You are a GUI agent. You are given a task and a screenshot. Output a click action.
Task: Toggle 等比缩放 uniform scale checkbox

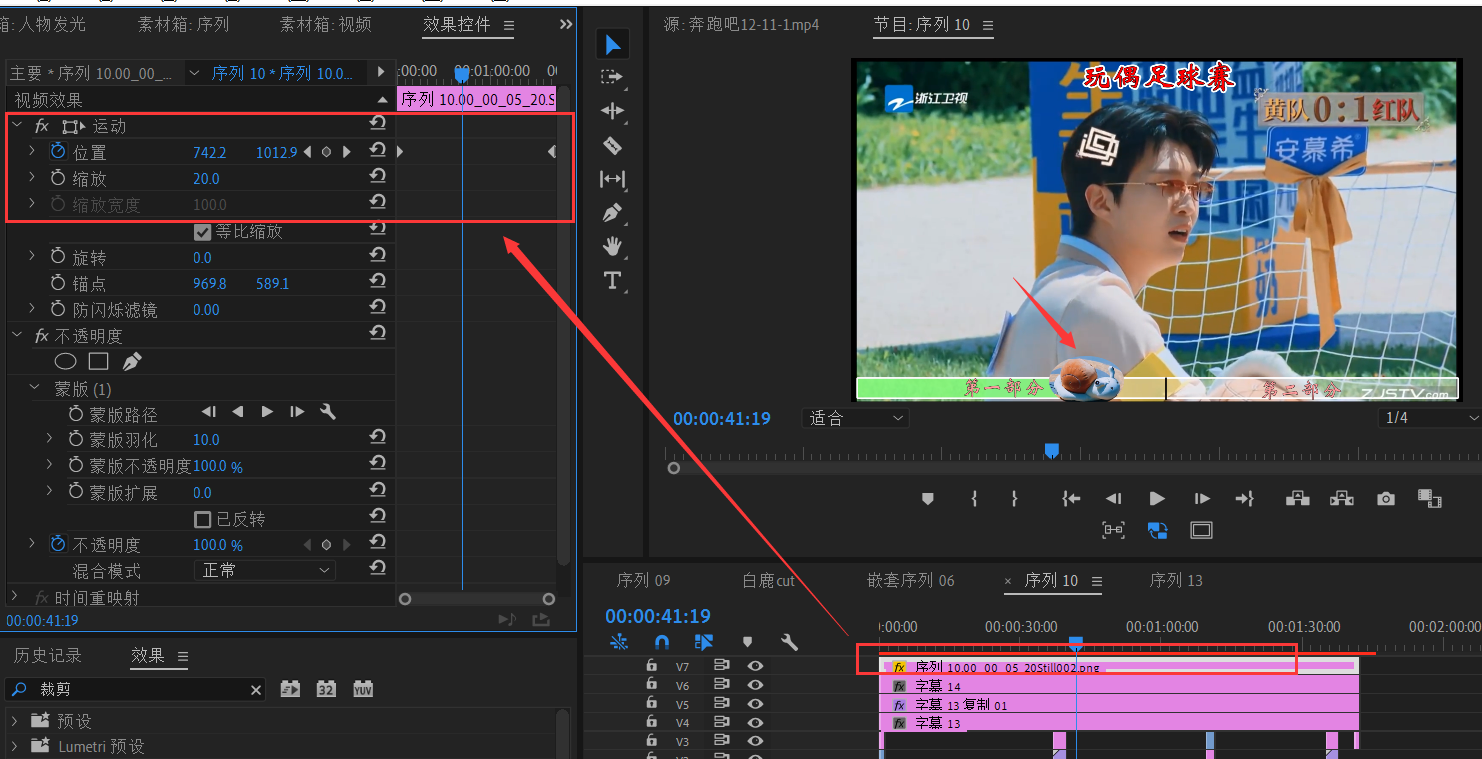point(202,231)
